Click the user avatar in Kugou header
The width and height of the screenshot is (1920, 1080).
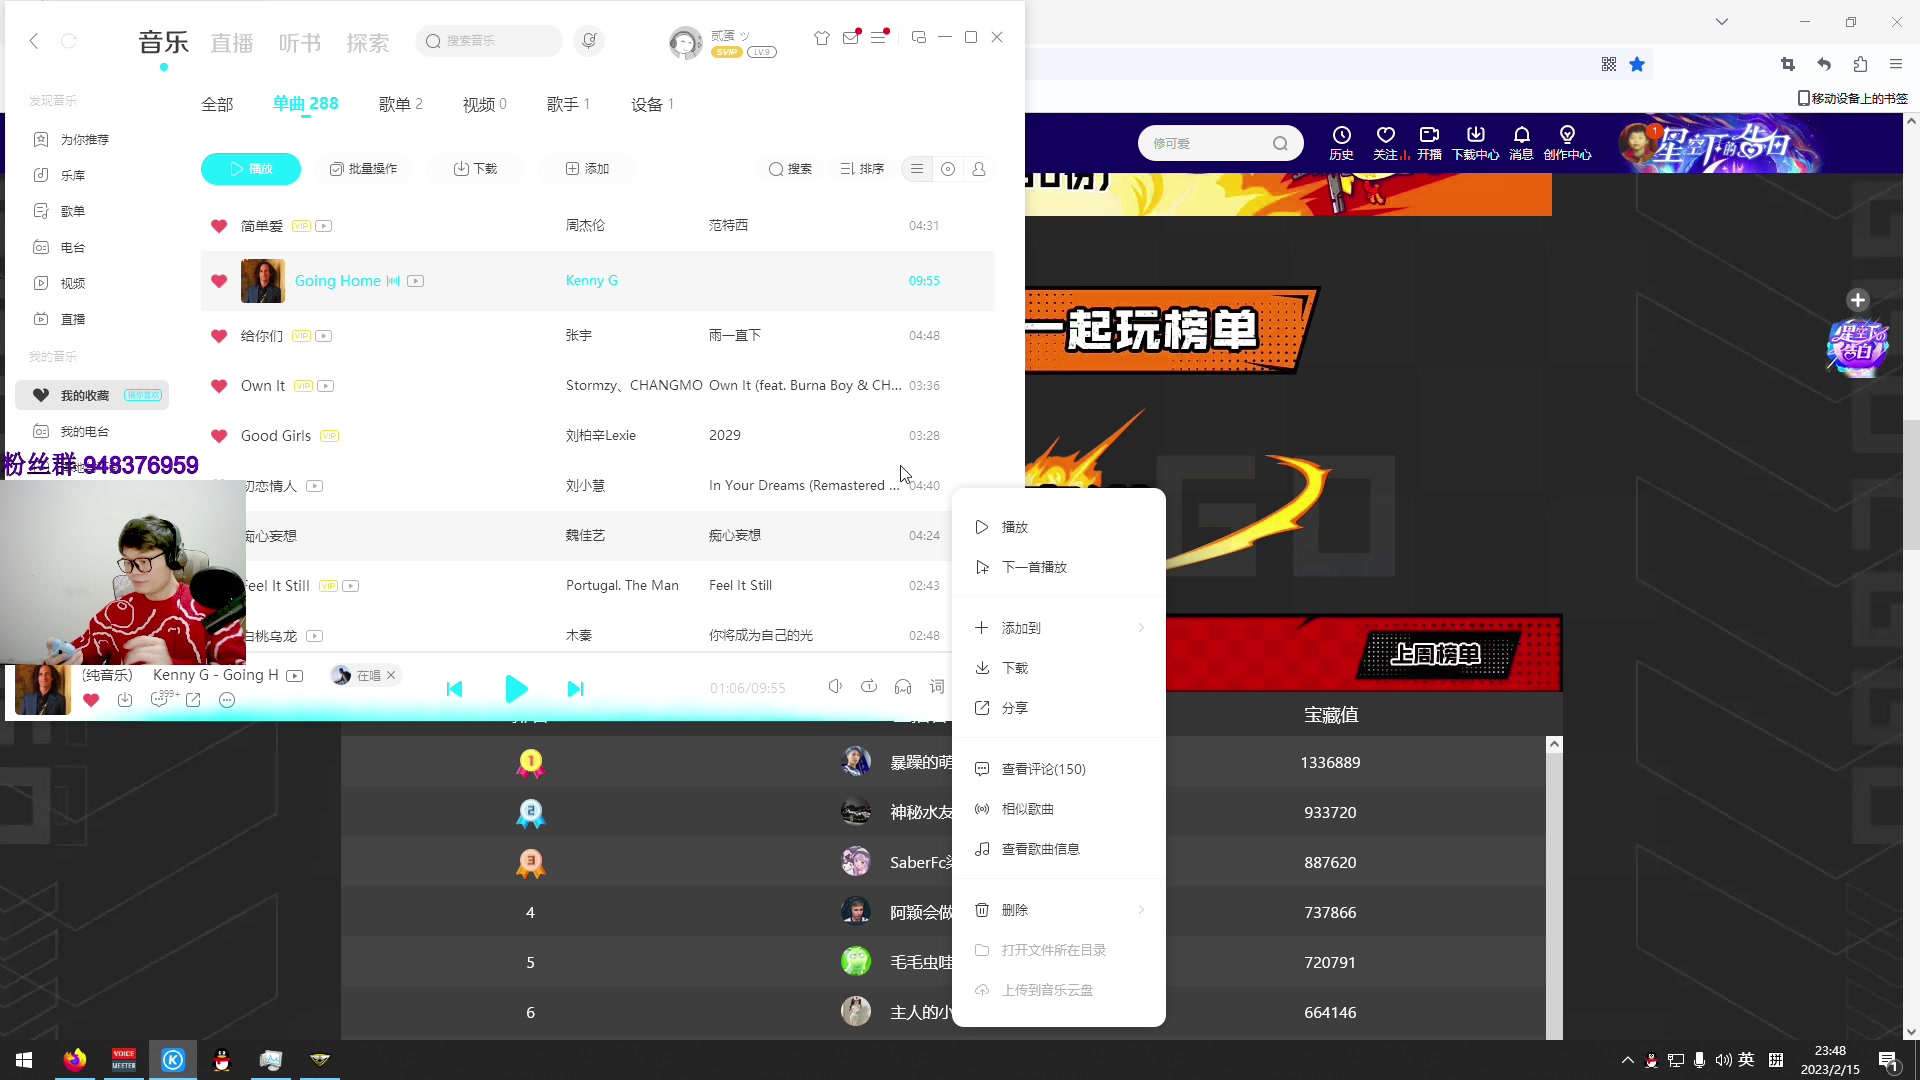pos(685,42)
